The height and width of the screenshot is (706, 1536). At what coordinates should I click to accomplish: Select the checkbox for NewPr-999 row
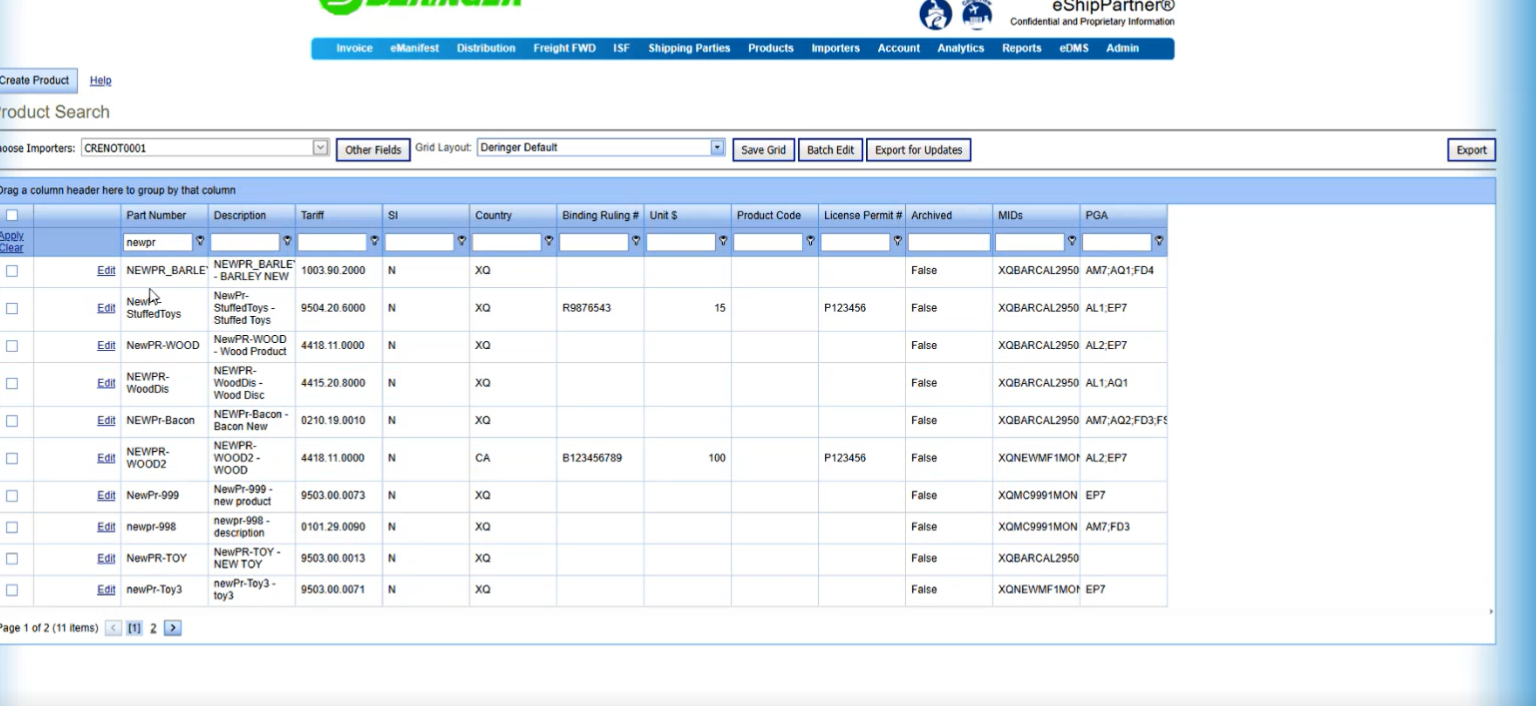pos(12,496)
